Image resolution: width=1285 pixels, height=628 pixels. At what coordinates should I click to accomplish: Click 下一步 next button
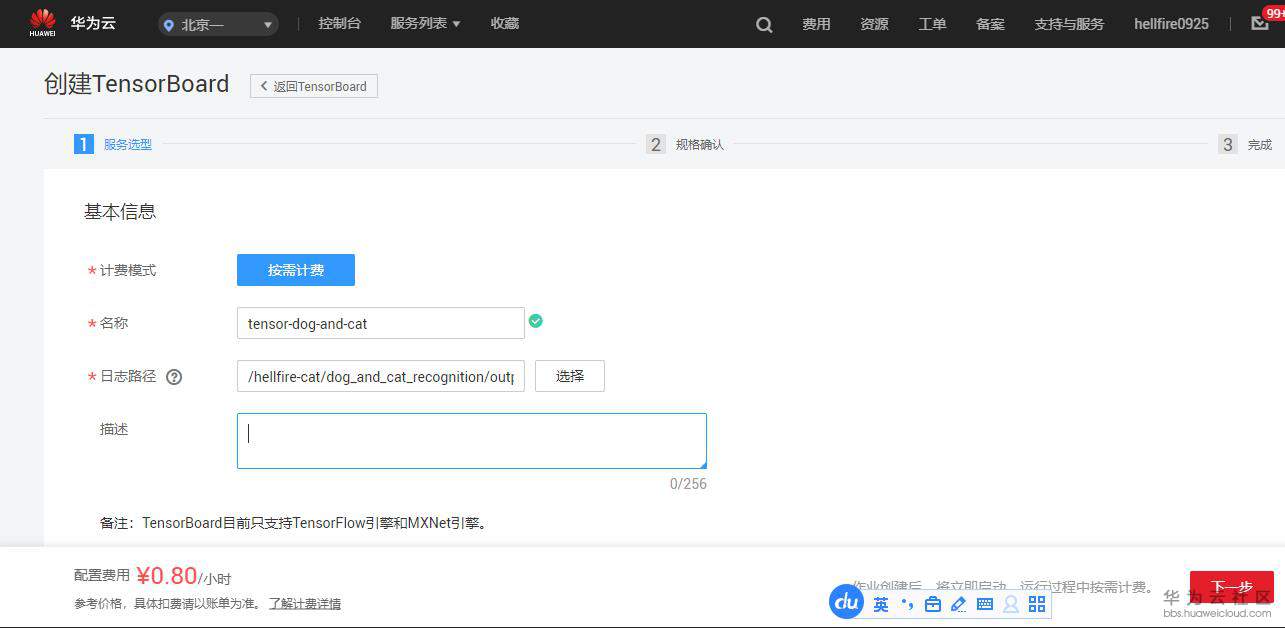click(x=1232, y=587)
